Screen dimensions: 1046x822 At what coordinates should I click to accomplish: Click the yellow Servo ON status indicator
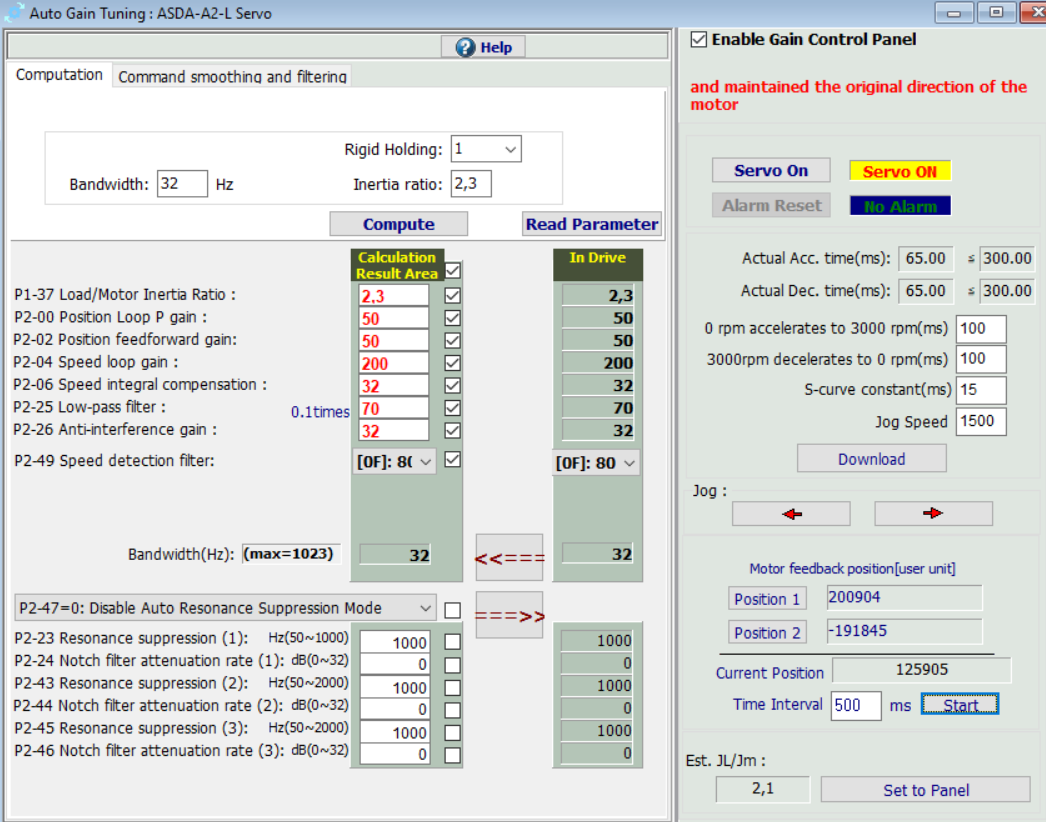point(899,171)
